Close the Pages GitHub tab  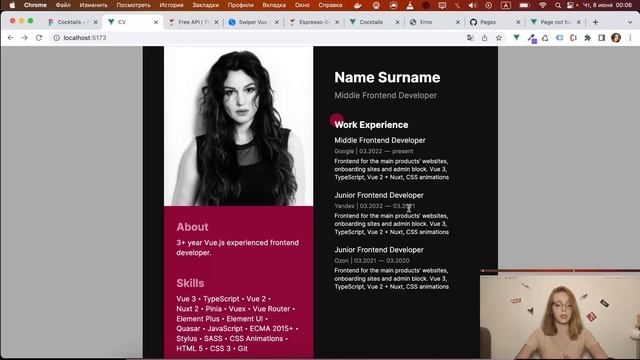tap(518, 22)
